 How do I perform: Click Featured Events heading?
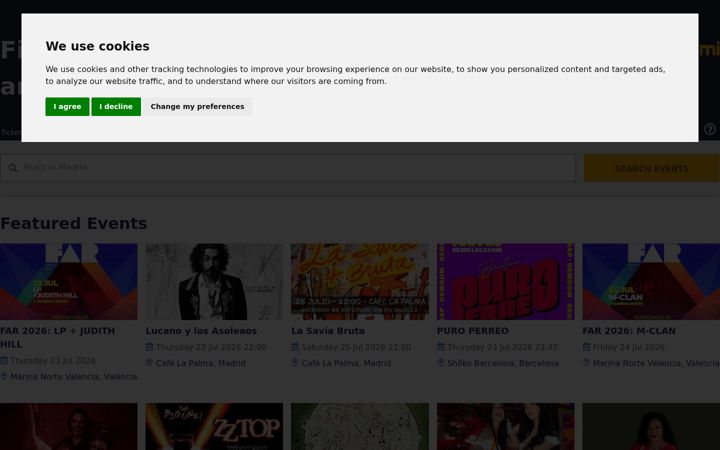(73, 224)
